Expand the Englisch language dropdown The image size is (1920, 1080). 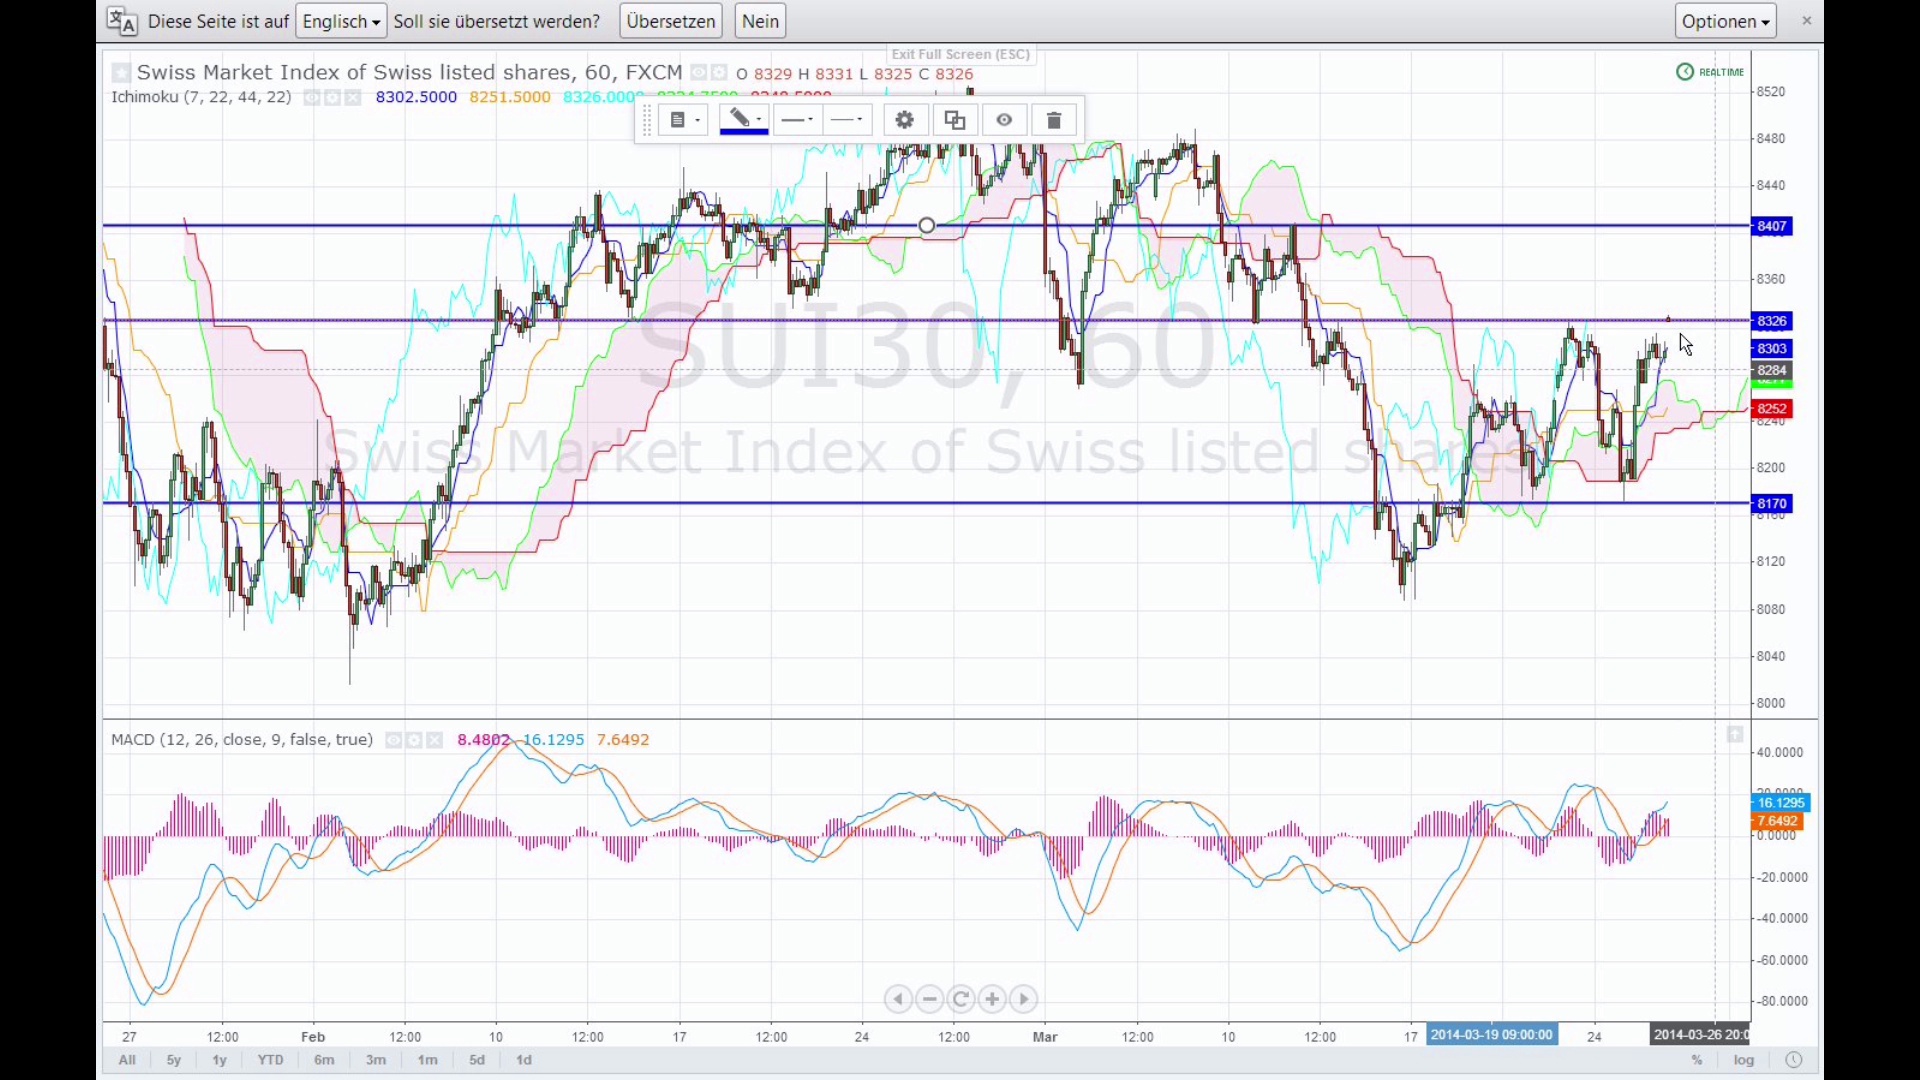[x=341, y=21]
